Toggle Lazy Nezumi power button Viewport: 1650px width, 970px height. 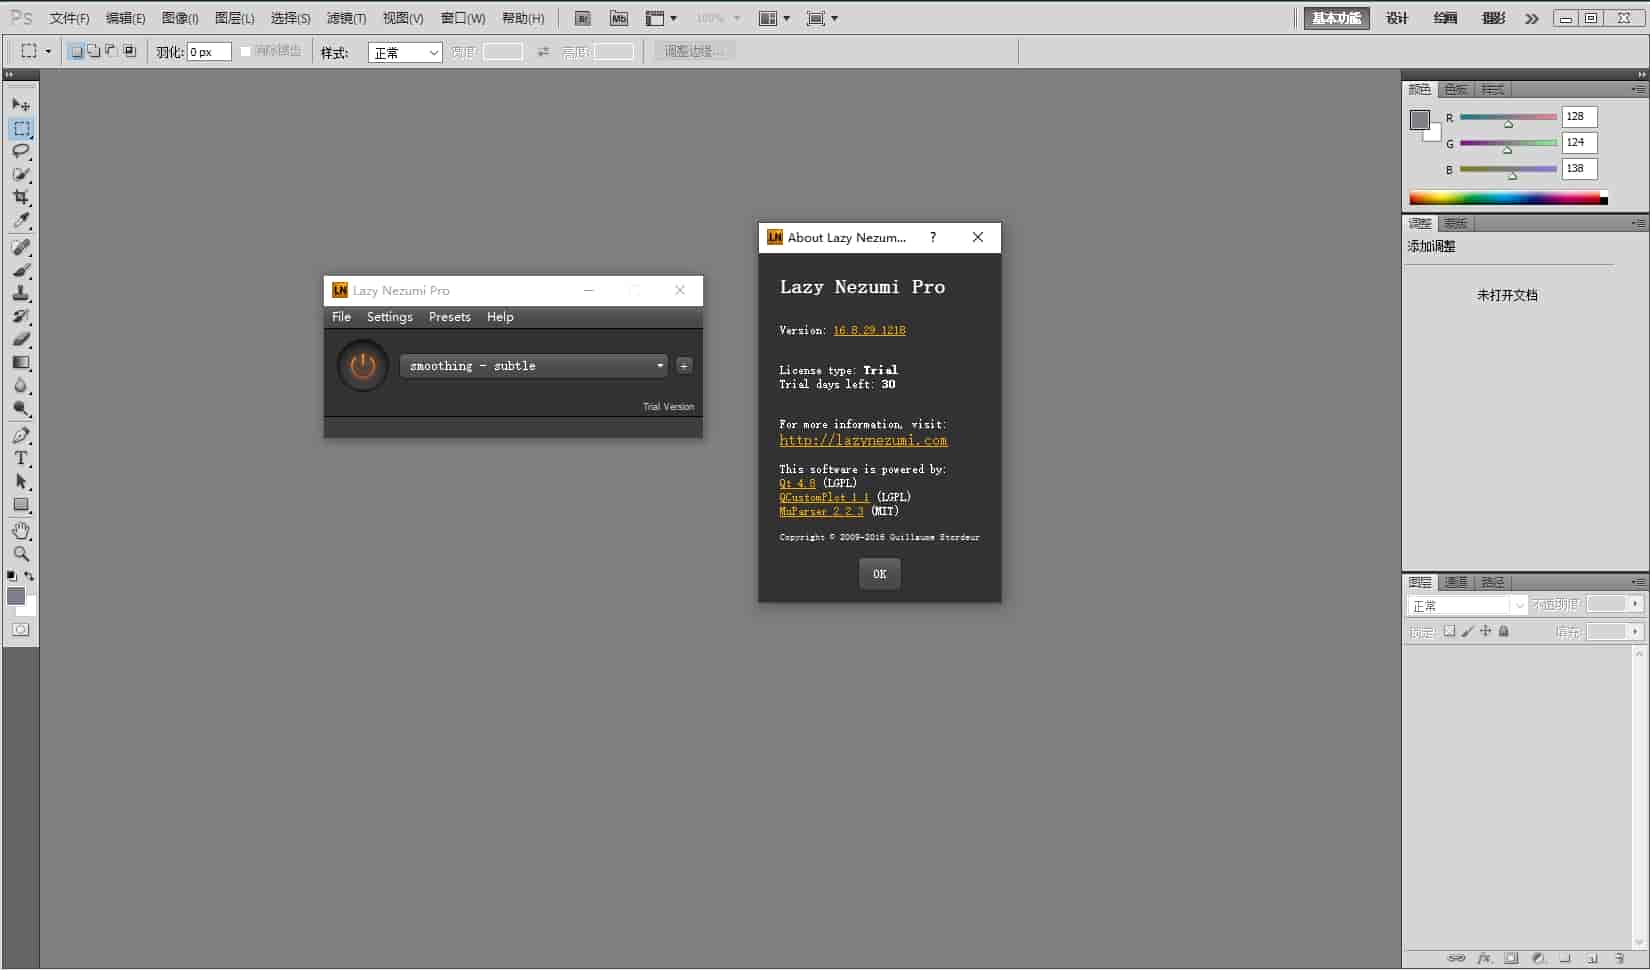362,366
